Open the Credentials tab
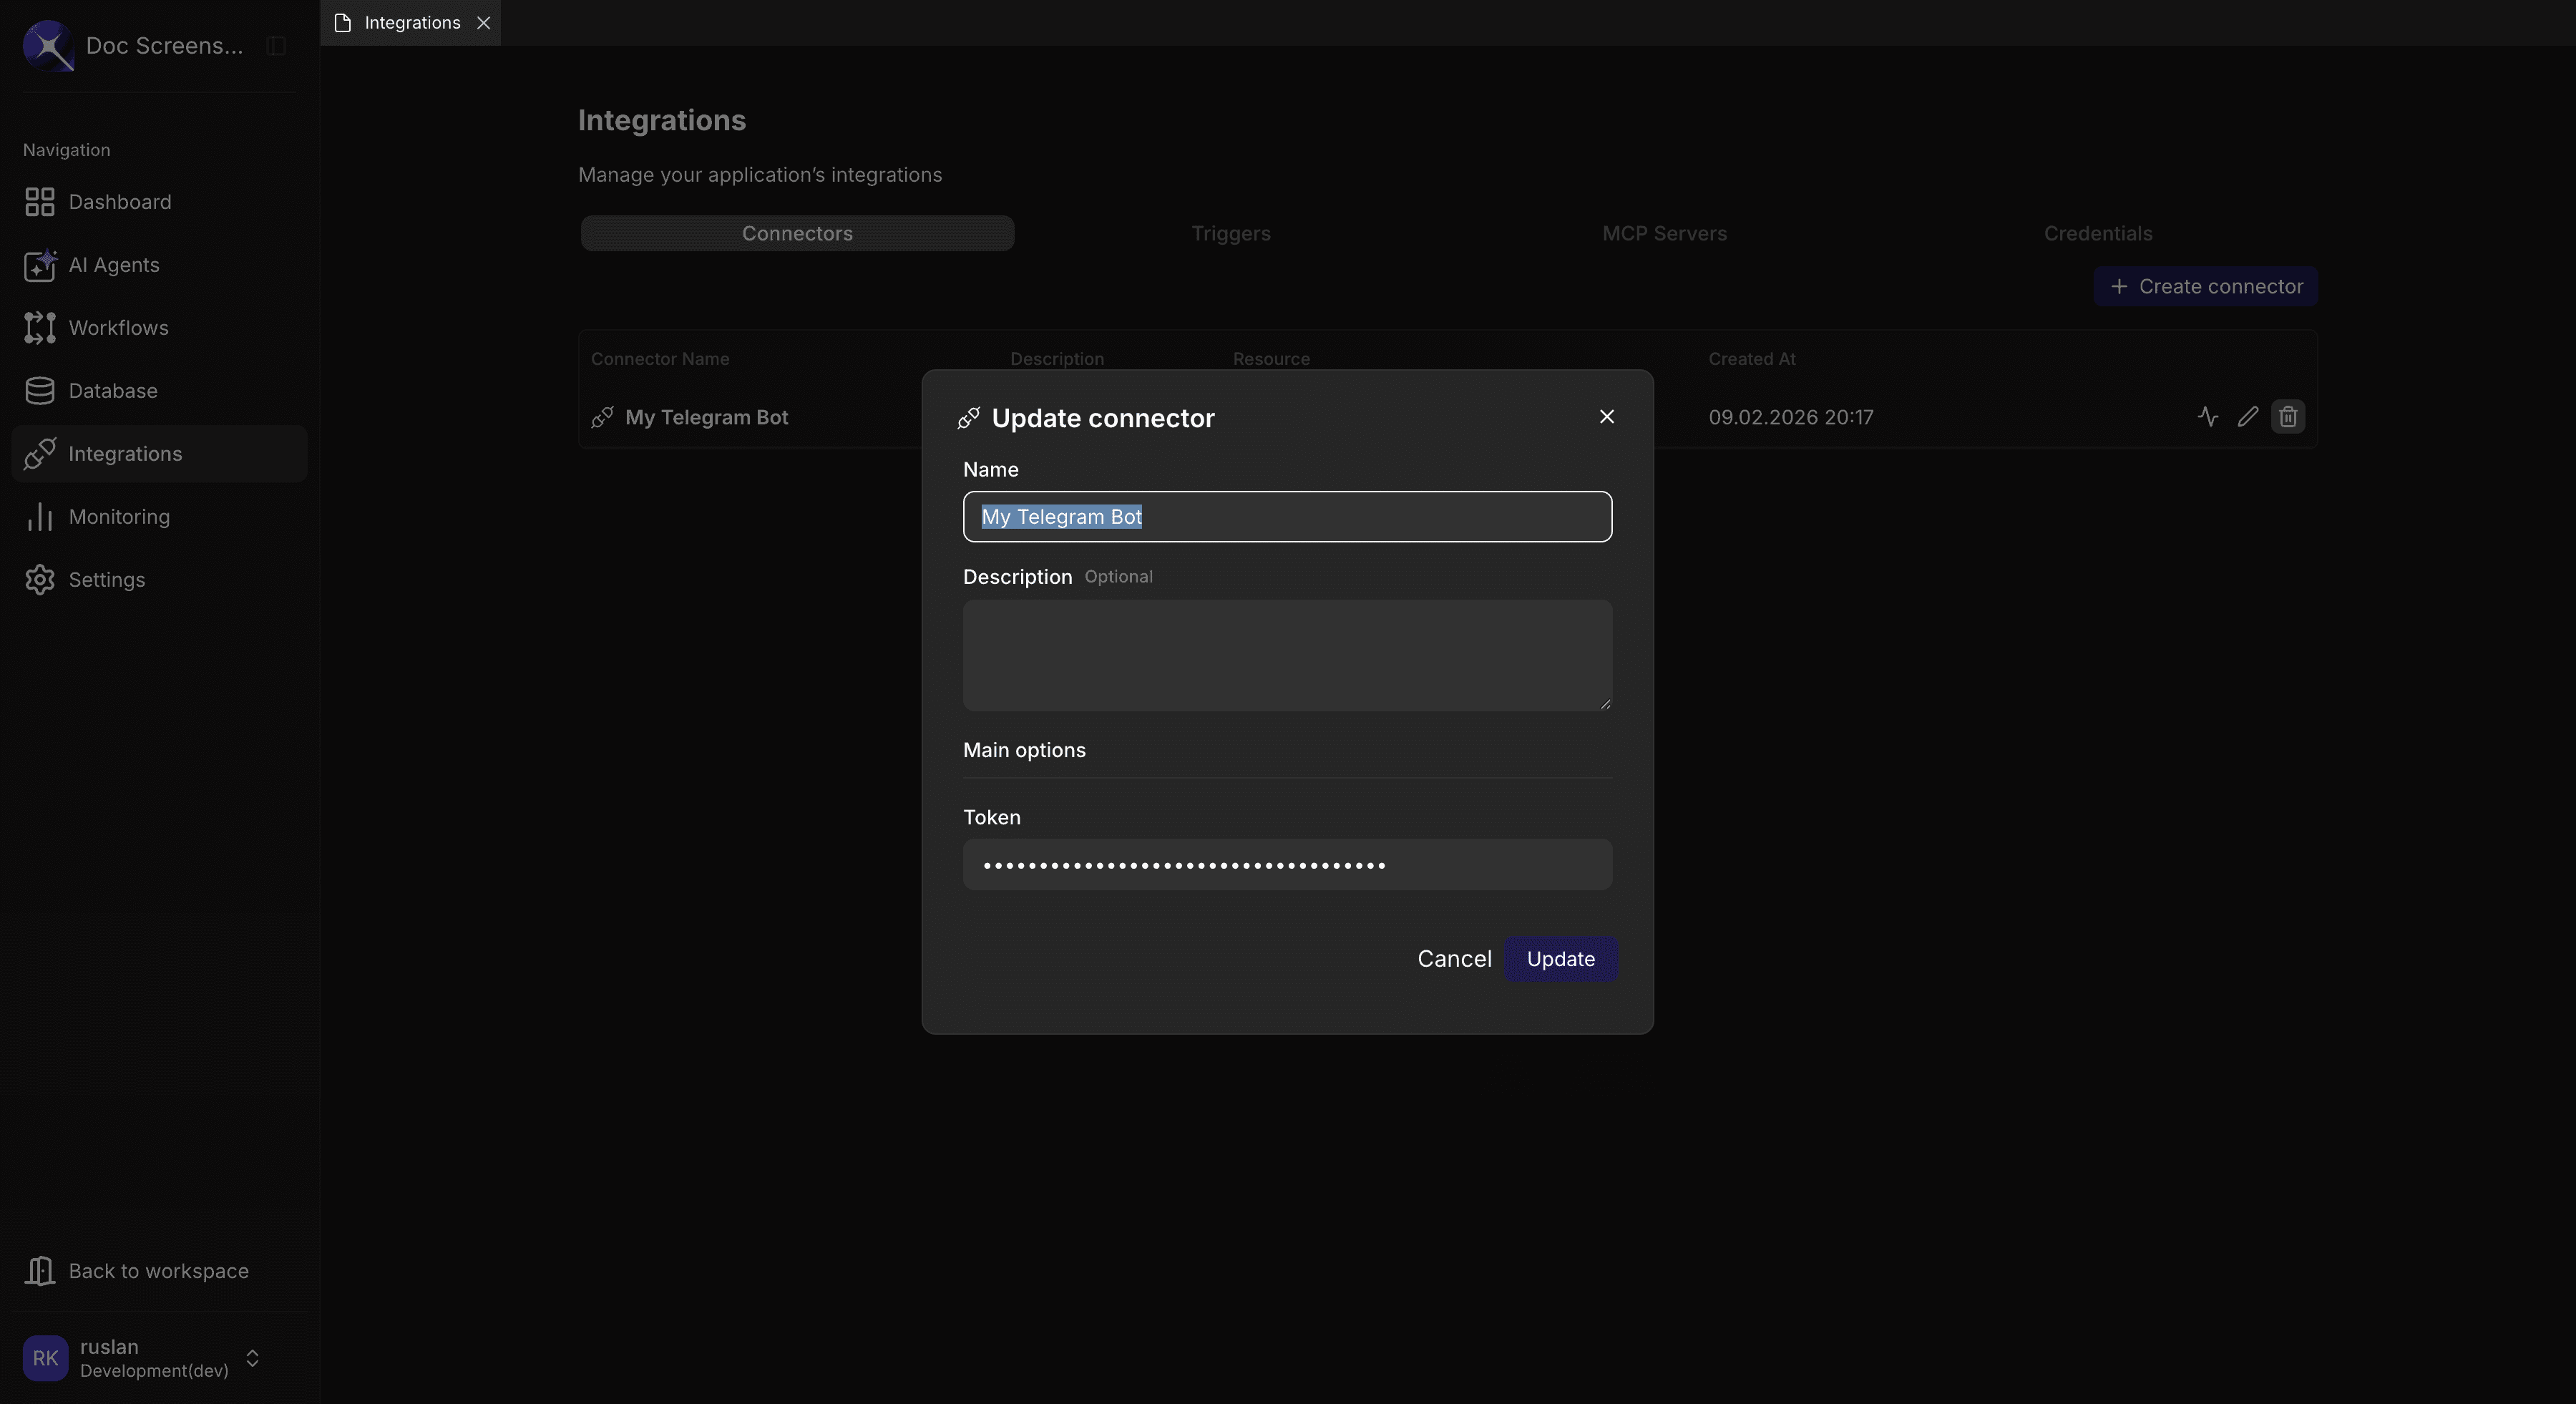 2098,233
